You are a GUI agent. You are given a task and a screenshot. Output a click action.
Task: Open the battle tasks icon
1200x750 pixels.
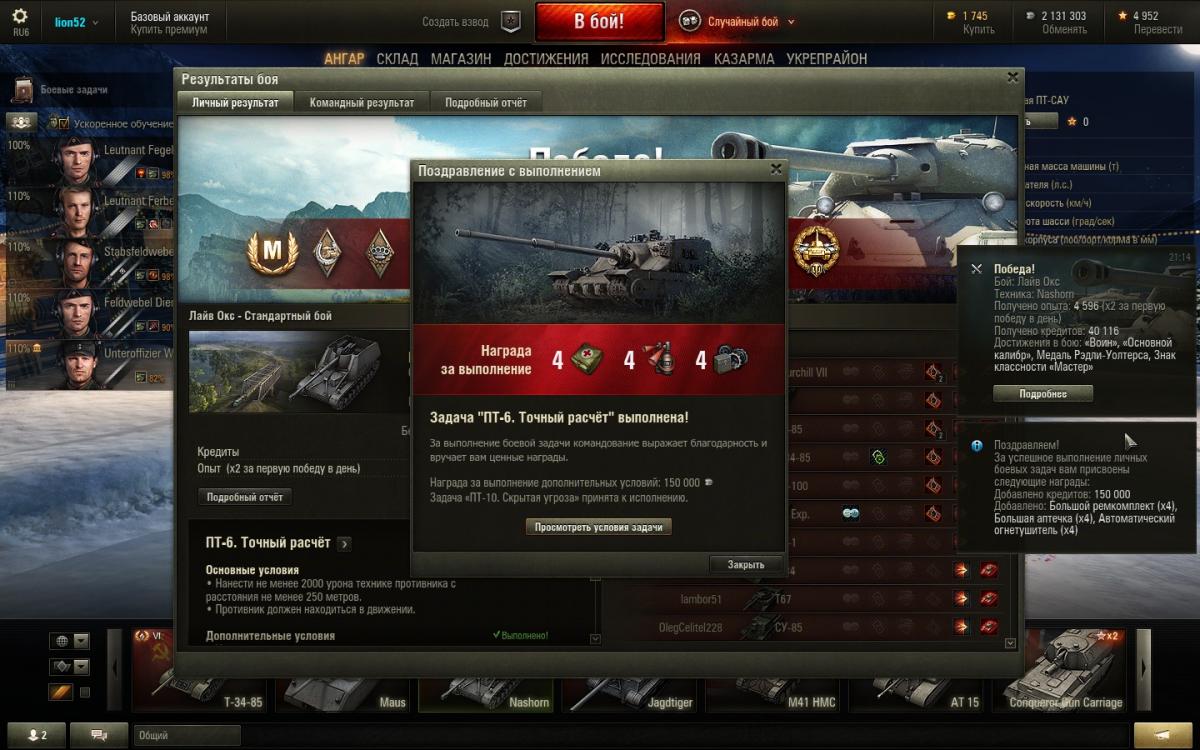click(x=22, y=90)
